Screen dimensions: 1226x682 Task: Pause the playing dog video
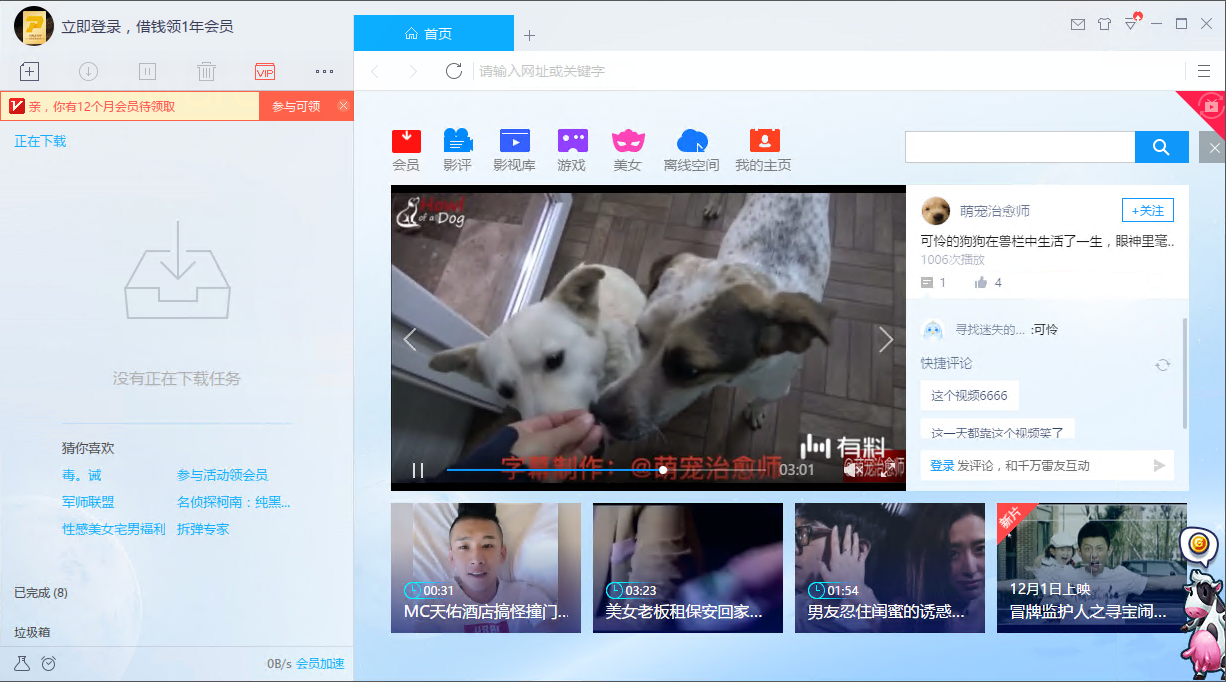tap(418, 470)
